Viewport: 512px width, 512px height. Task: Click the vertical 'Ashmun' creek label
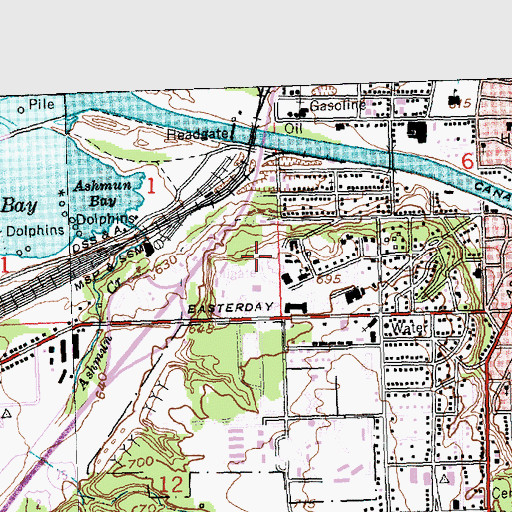tap(95, 363)
